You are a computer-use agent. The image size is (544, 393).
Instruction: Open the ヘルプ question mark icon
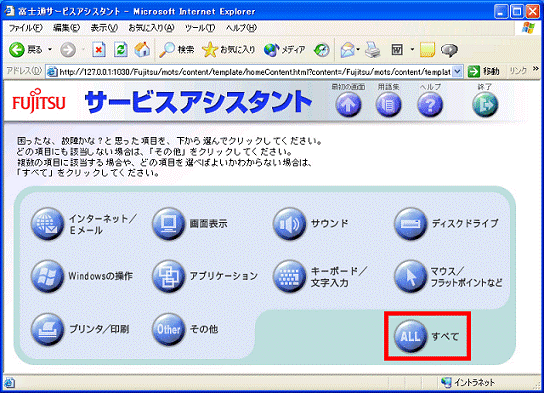pyautogui.click(x=430, y=104)
